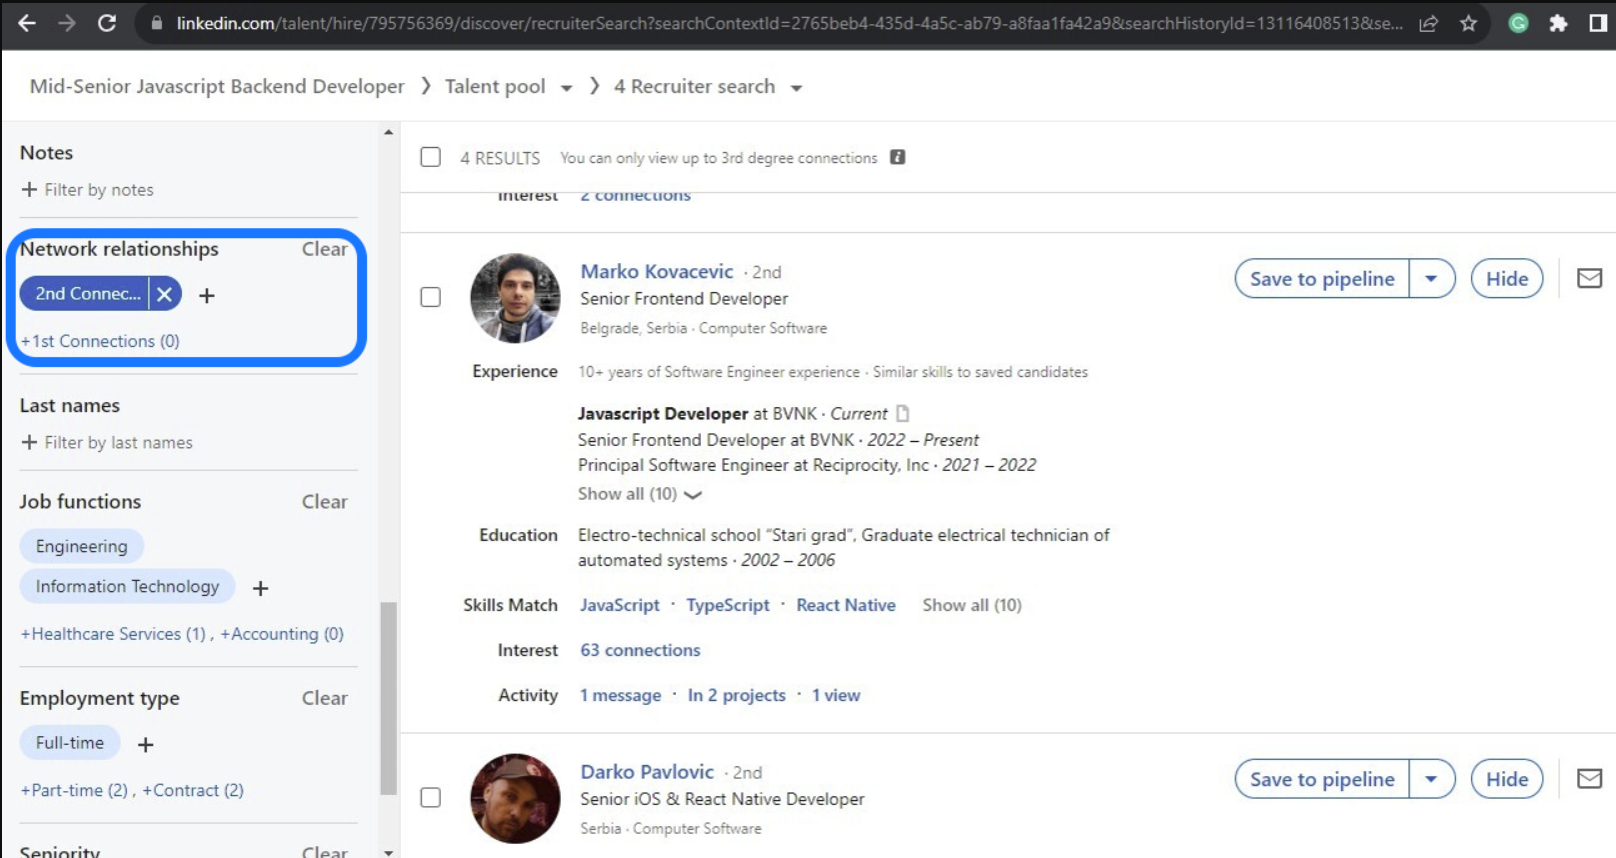Select Darko Pavlovic's checkbox
Viewport: 1616px width, 858px height.
coord(431,797)
